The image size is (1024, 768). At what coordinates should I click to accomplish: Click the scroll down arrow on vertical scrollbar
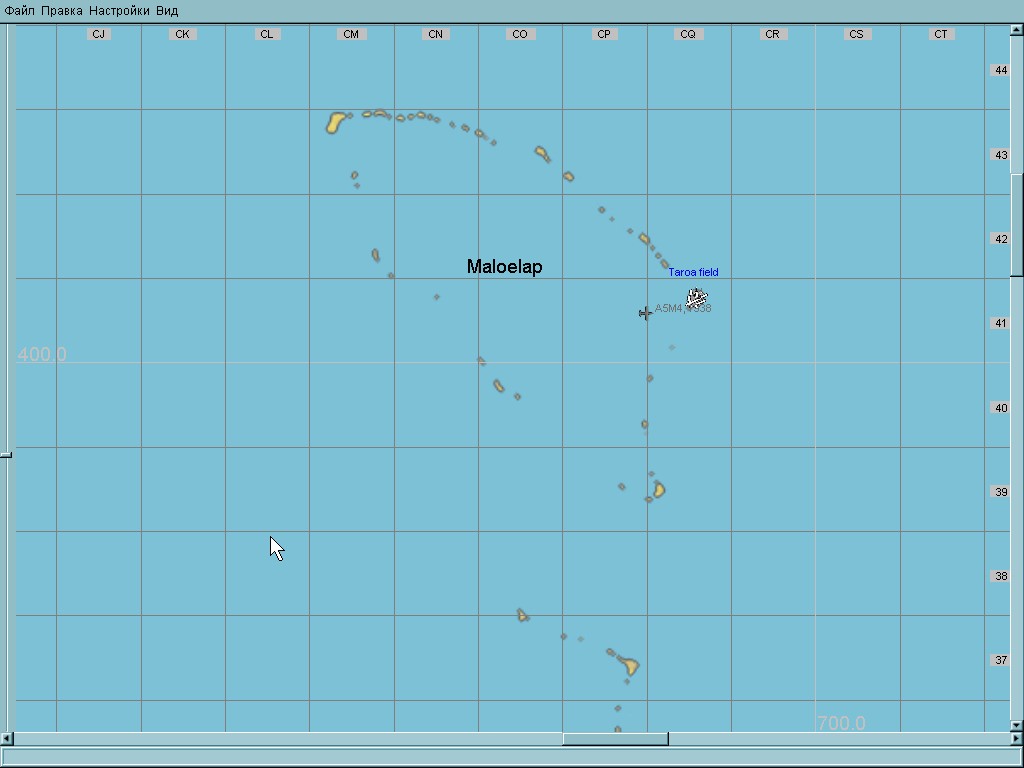pyautogui.click(x=1017, y=725)
